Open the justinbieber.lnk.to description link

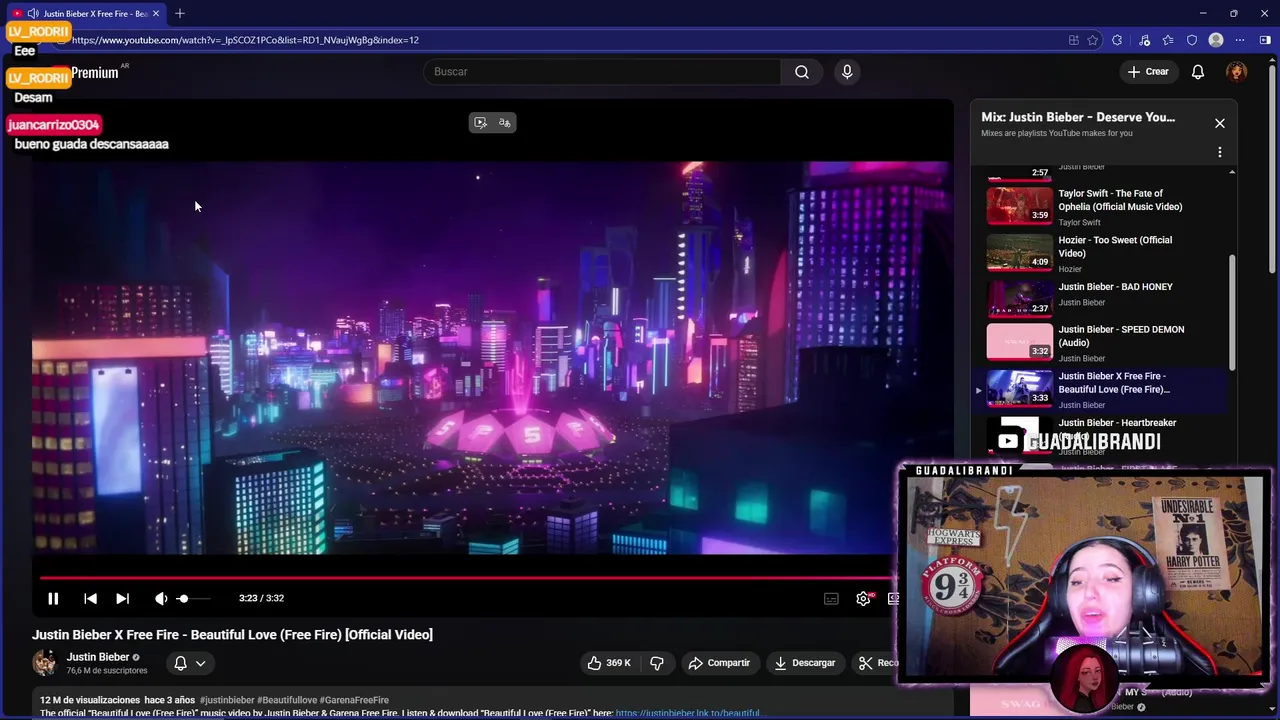[688, 713]
